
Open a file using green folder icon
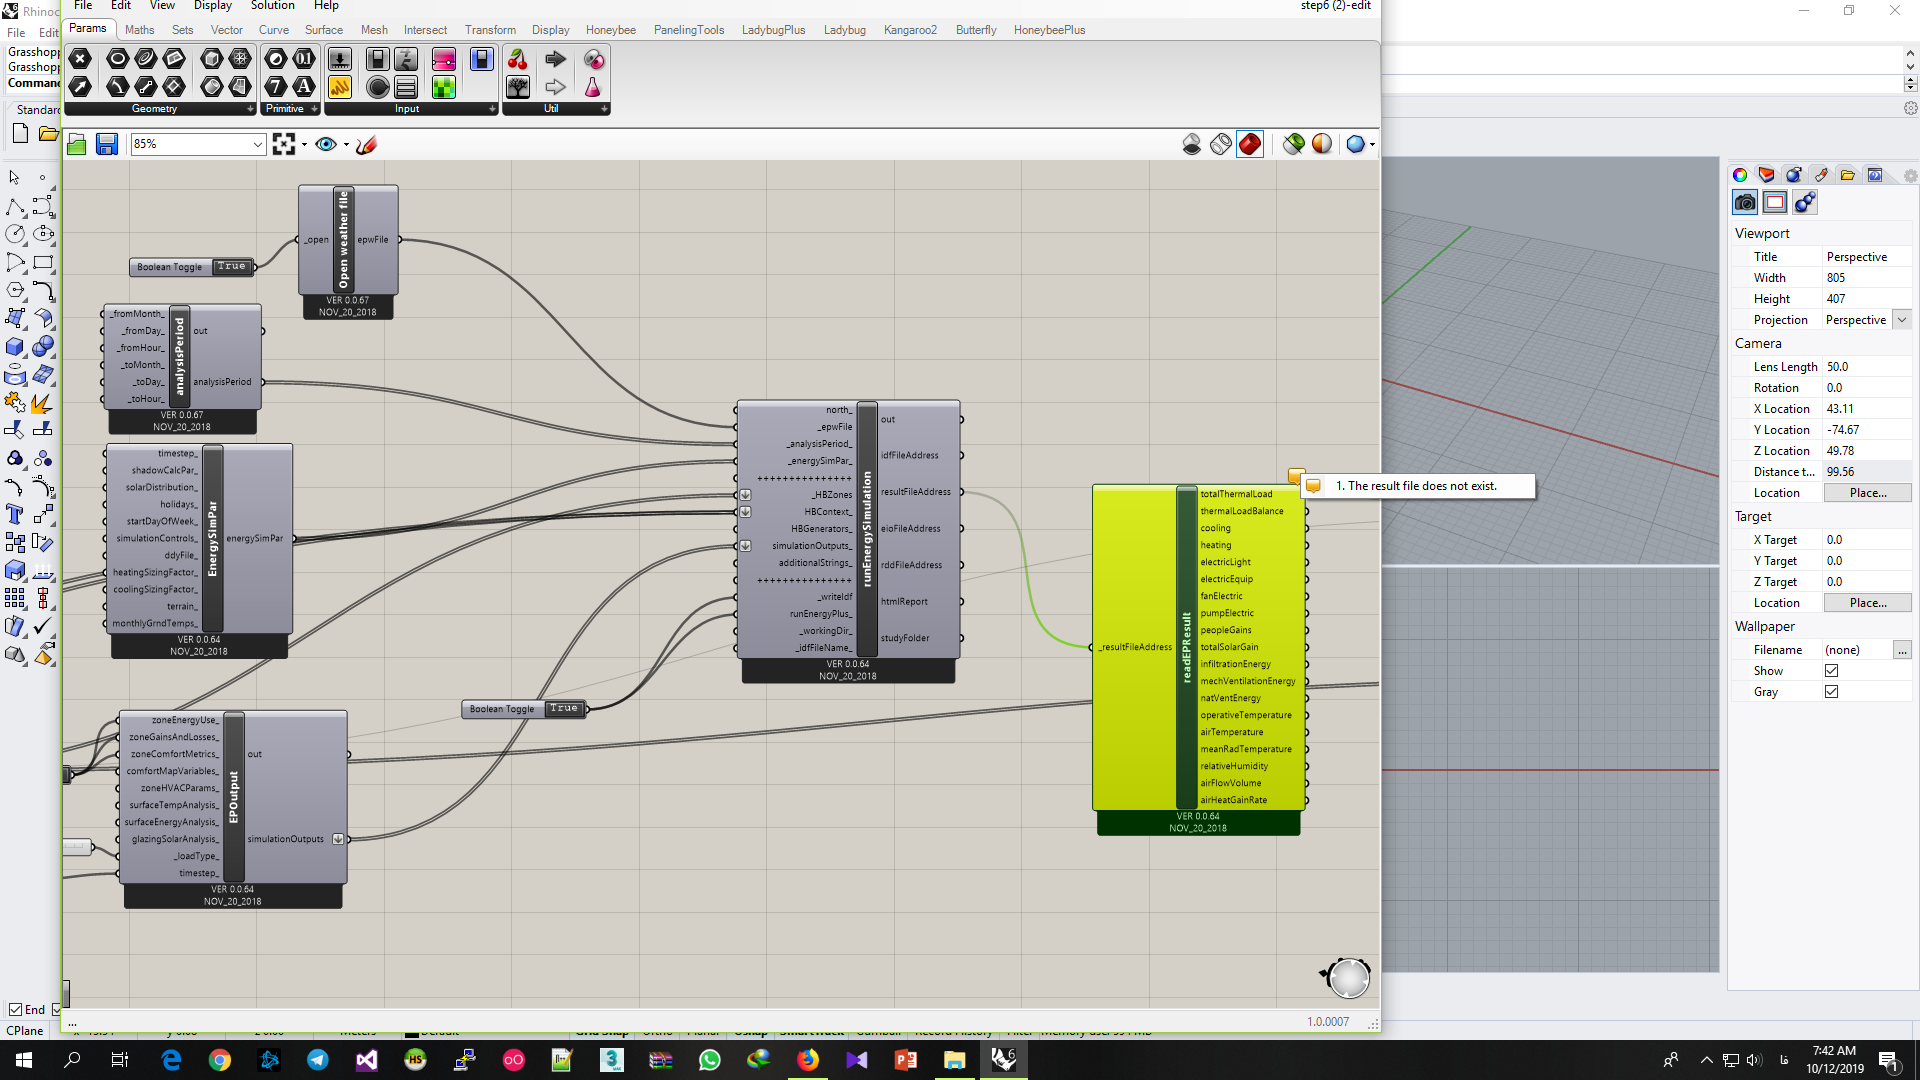(x=77, y=144)
